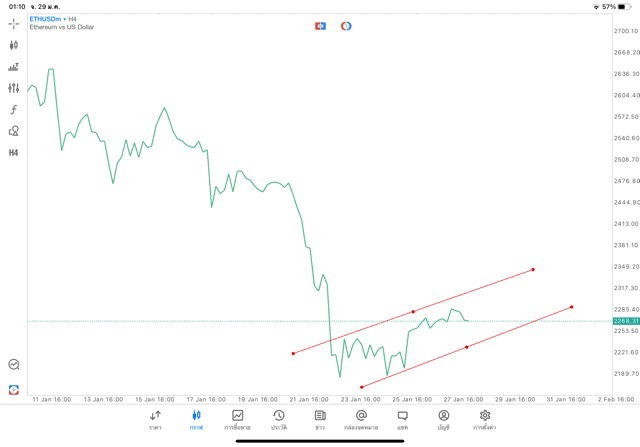Change chart type via candlestick icon
Screen dimensions: 640x447
(x=14, y=45)
